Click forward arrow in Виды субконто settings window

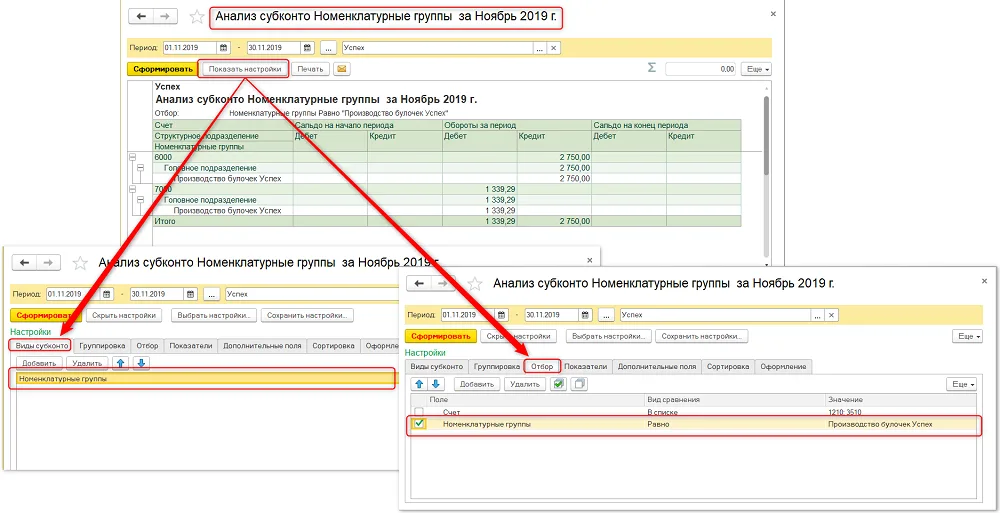coord(48,262)
